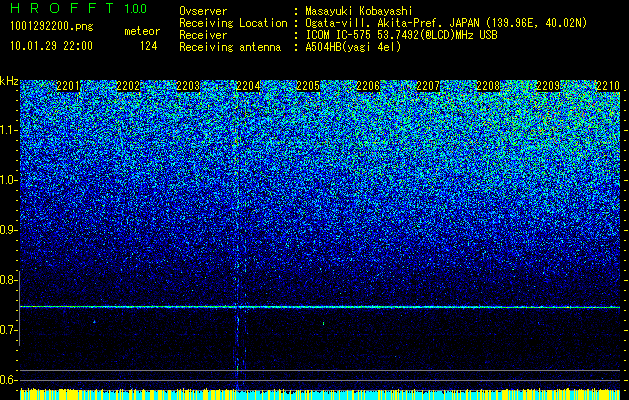Click the observer name Masayuki Kobayashi
Viewport: 629px width, 400px height.
(x=359, y=12)
